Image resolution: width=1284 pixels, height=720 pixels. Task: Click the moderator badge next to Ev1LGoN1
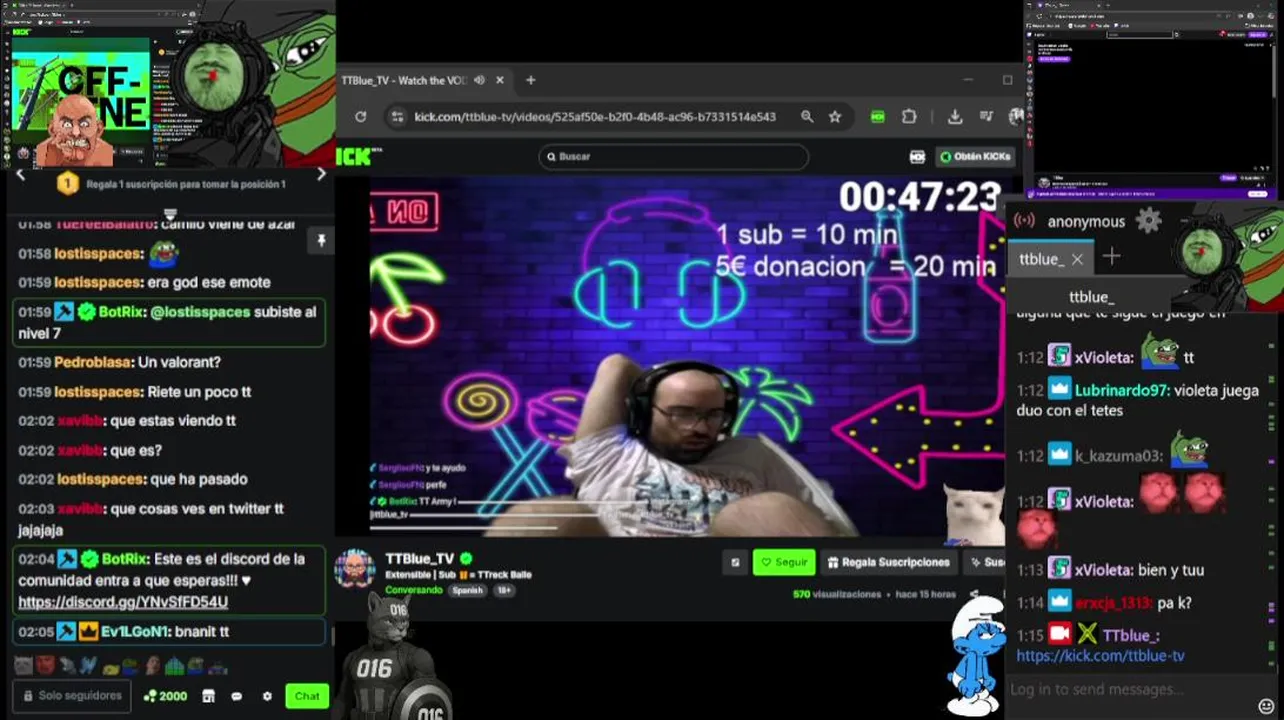pos(66,632)
